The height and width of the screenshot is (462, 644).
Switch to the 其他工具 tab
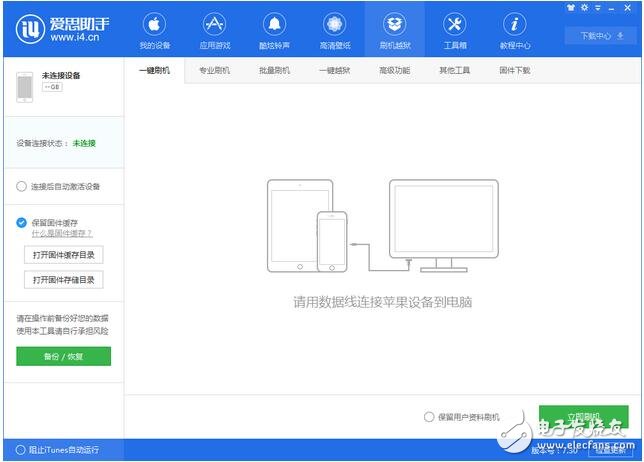tap(455, 70)
